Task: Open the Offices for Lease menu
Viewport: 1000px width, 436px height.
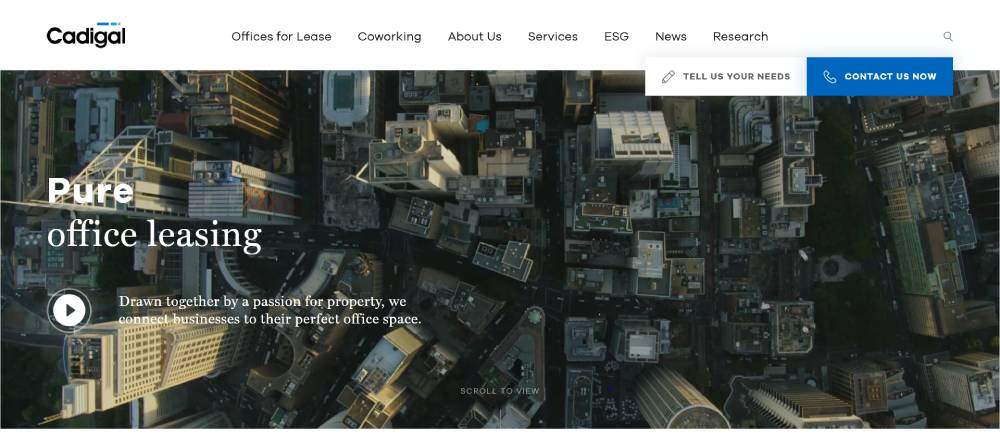Action: (281, 37)
